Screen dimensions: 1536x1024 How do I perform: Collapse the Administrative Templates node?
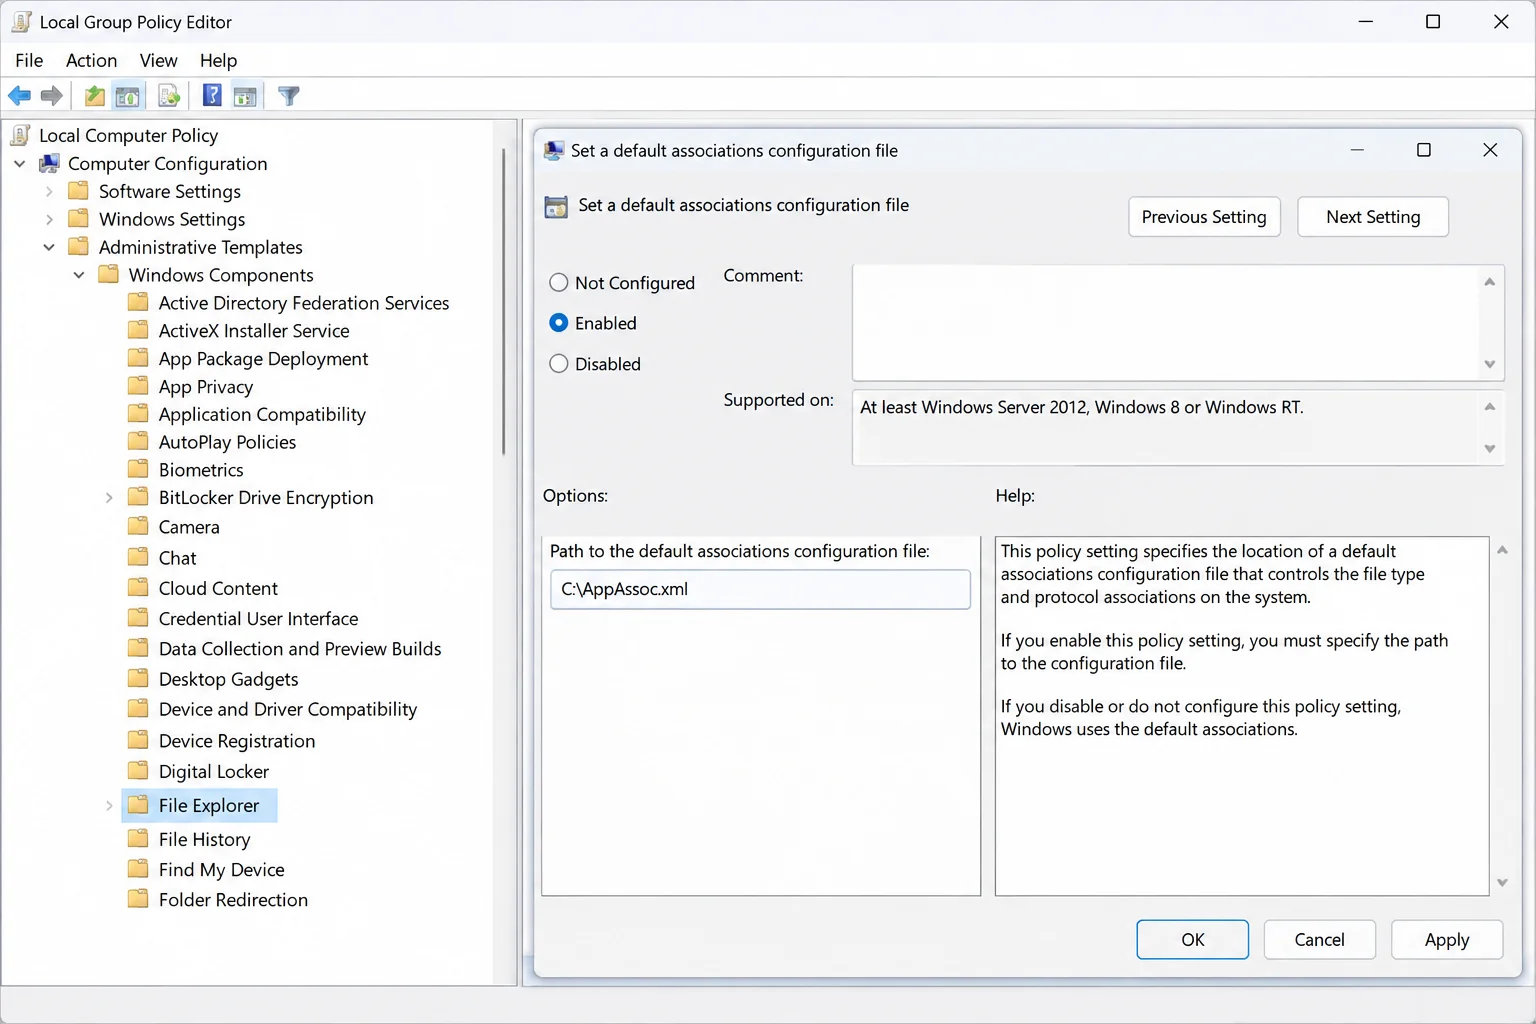pos(49,247)
